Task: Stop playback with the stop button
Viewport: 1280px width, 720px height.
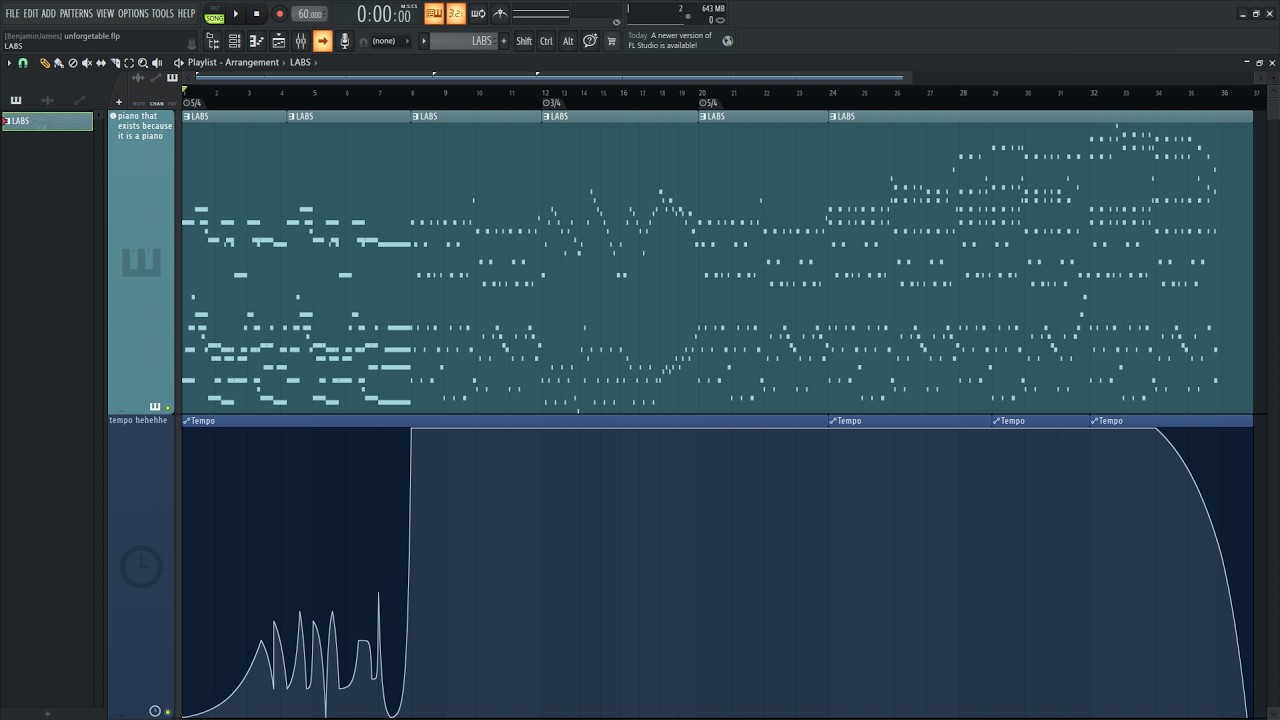Action: click(x=256, y=14)
